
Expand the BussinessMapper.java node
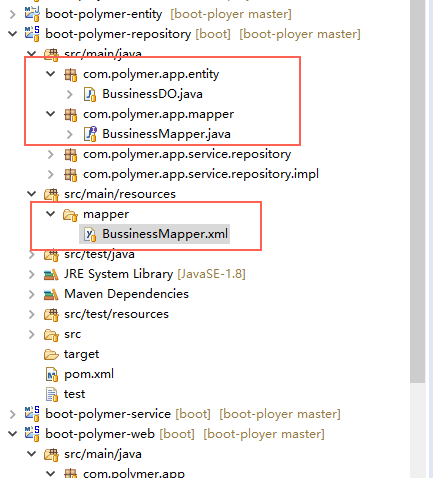coord(69,134)
